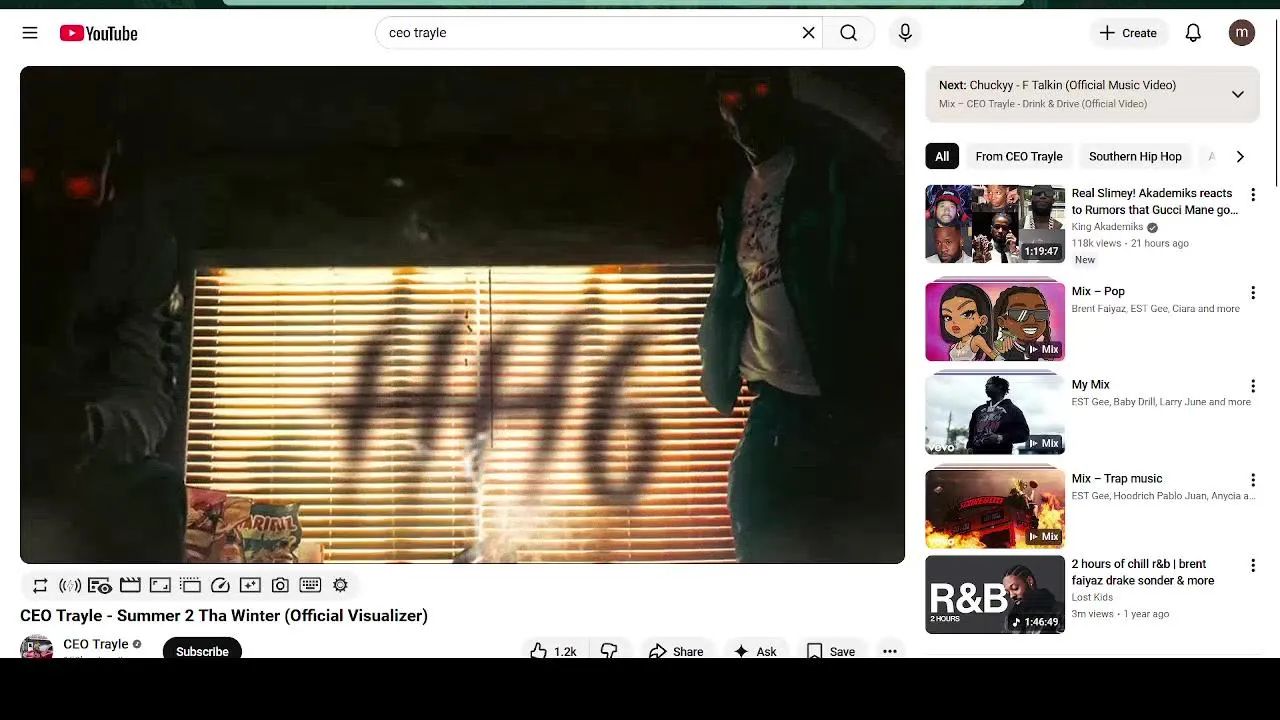Open enhancer settings gear icon

pyautogui.click(x=340, y=585)
